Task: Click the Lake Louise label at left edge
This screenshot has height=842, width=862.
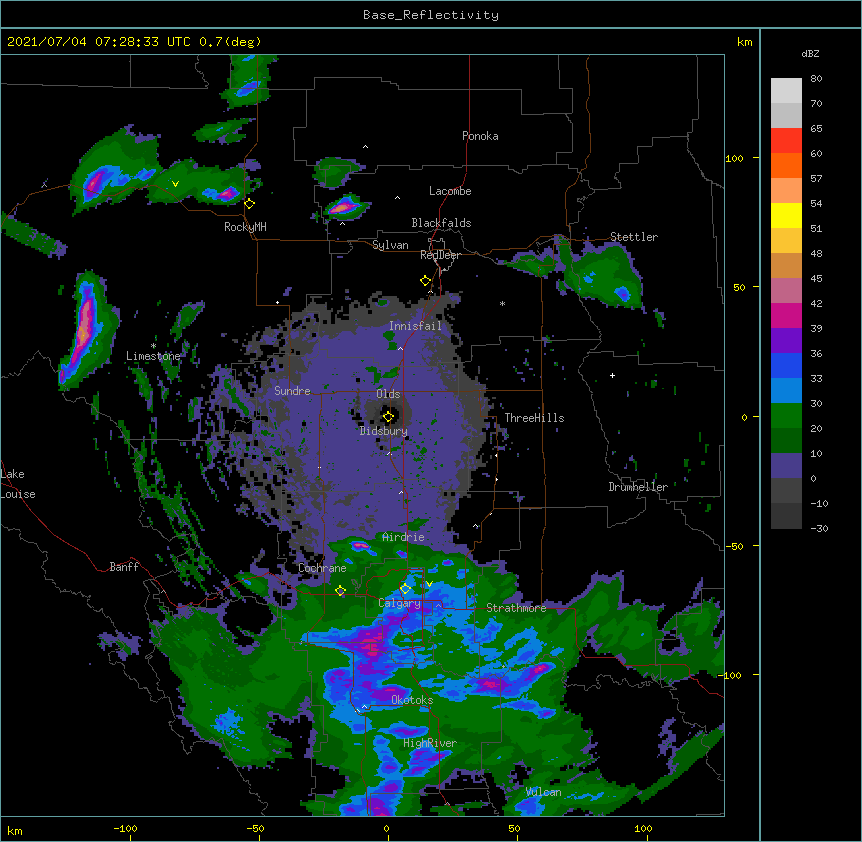Action: tap(18, 484)
